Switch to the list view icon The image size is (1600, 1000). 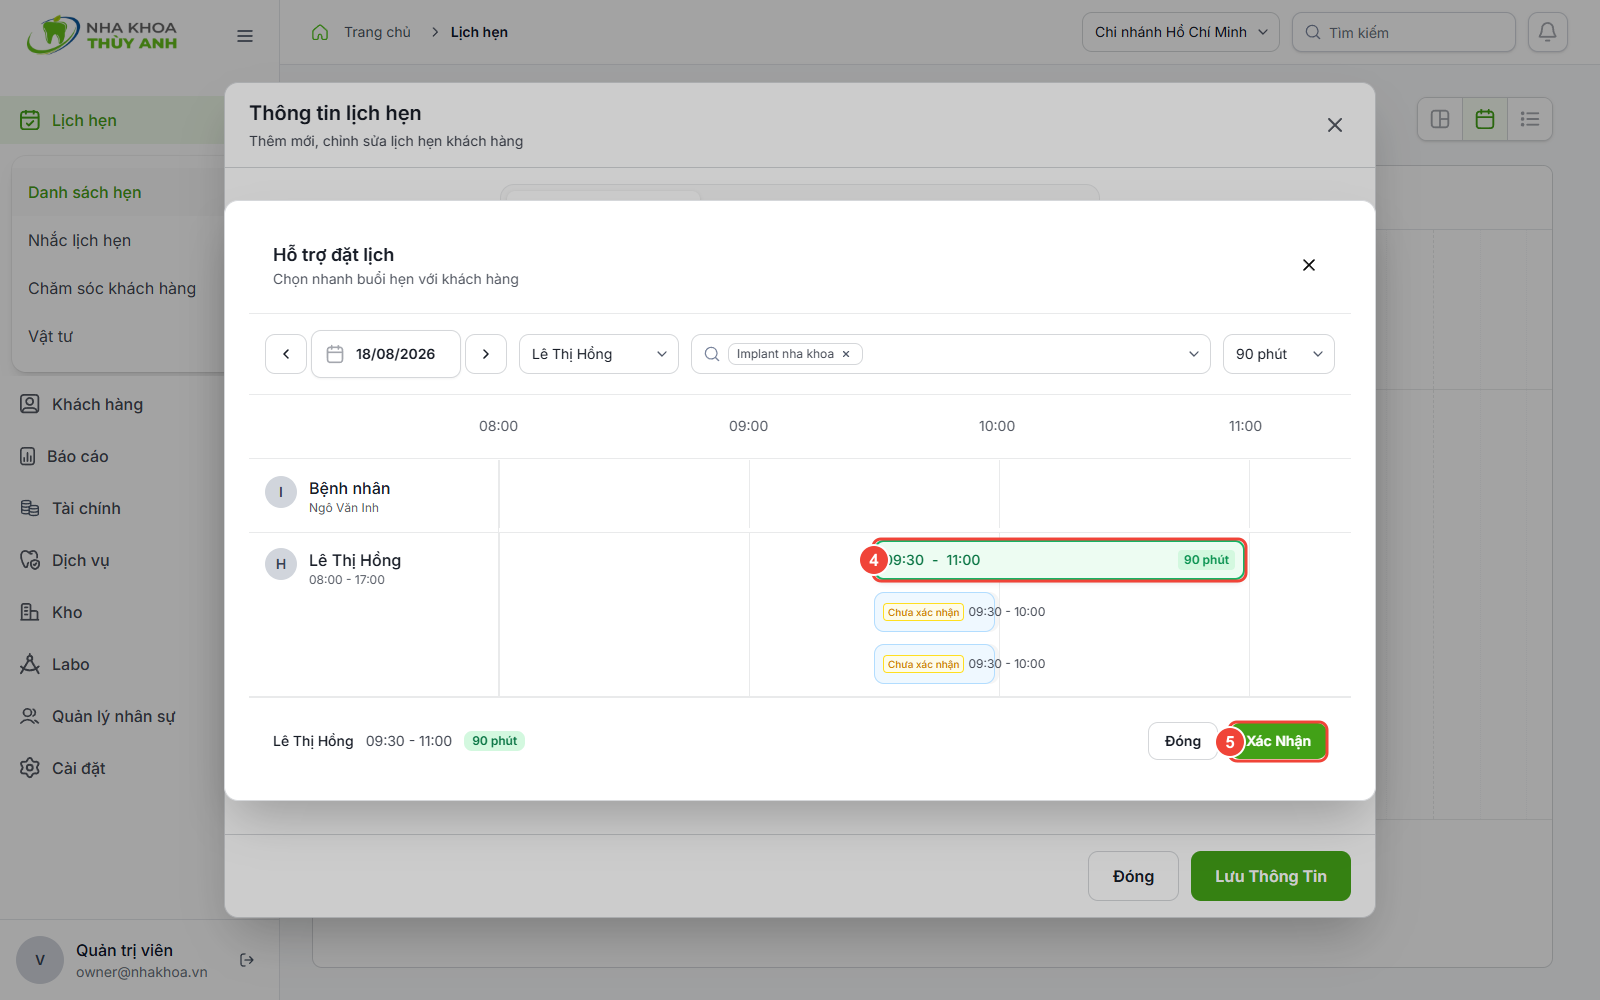[1530, 119]
